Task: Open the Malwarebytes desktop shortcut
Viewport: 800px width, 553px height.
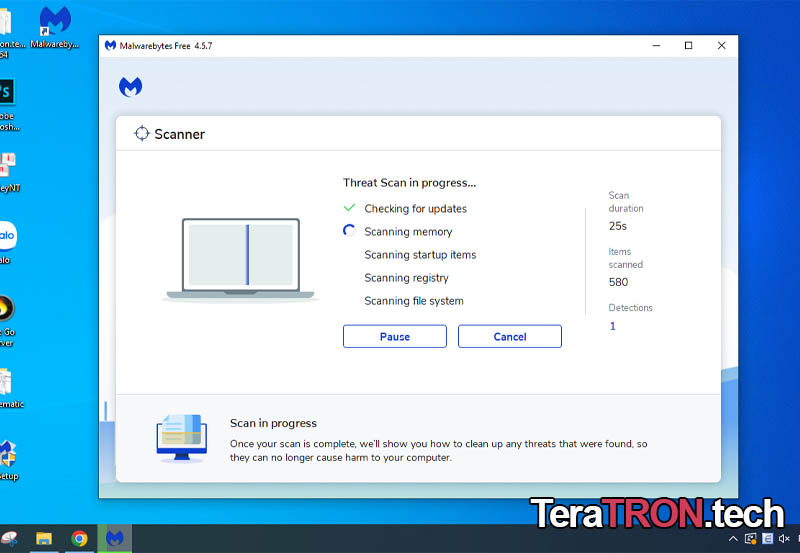Action: tap(55, 28)
